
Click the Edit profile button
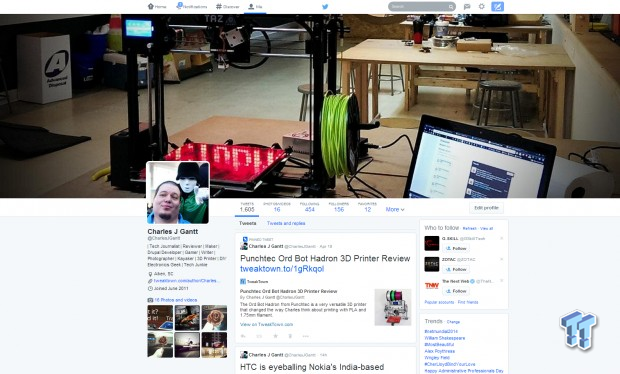486,208
